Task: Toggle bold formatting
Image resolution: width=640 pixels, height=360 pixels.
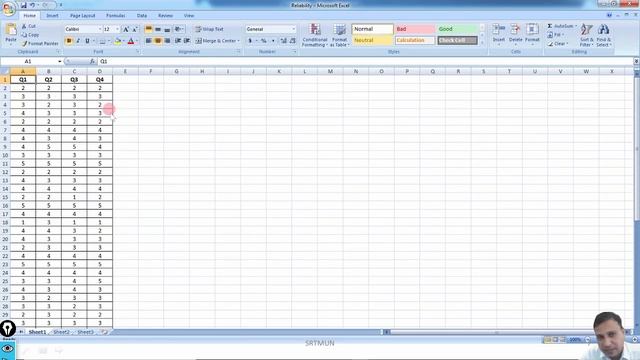Action: coord(69,41)
